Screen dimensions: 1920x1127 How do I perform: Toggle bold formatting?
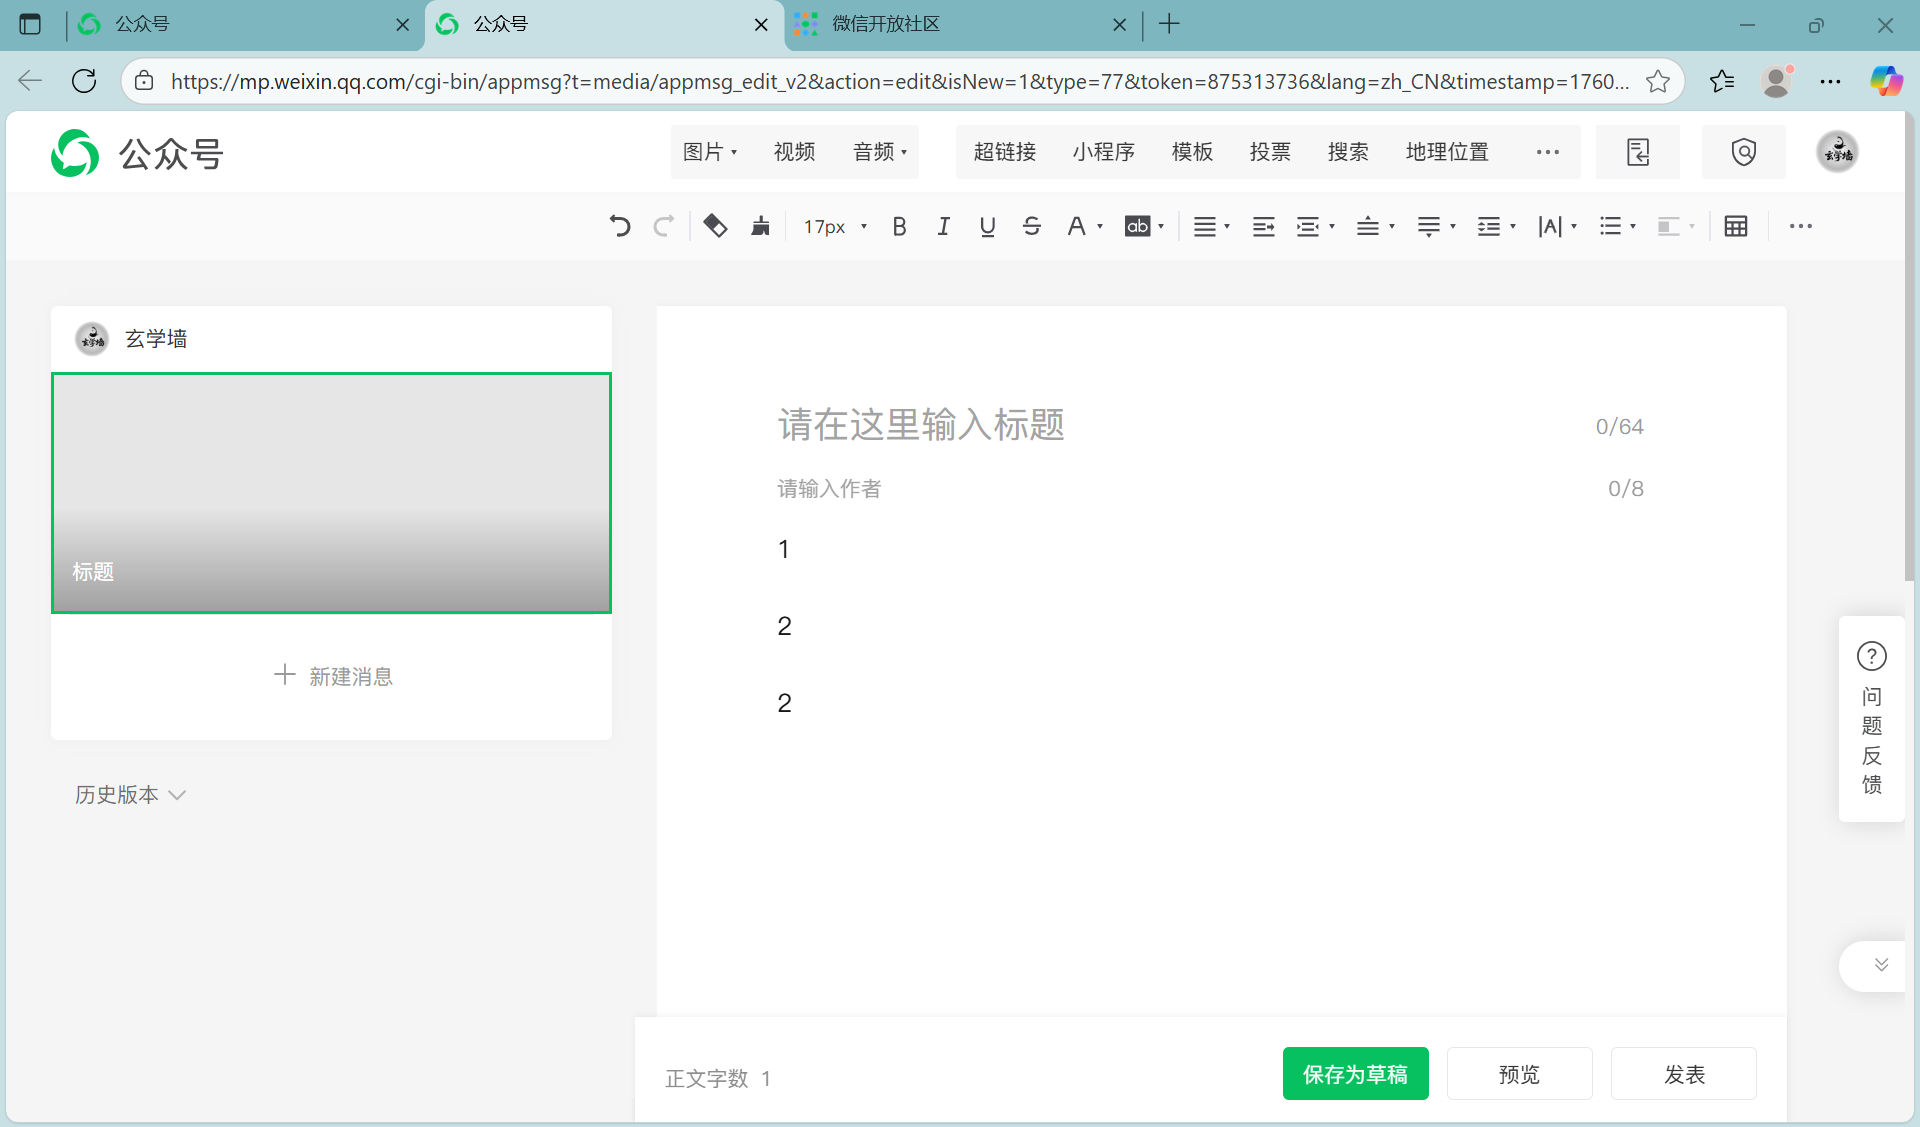[x=899, y=226]
